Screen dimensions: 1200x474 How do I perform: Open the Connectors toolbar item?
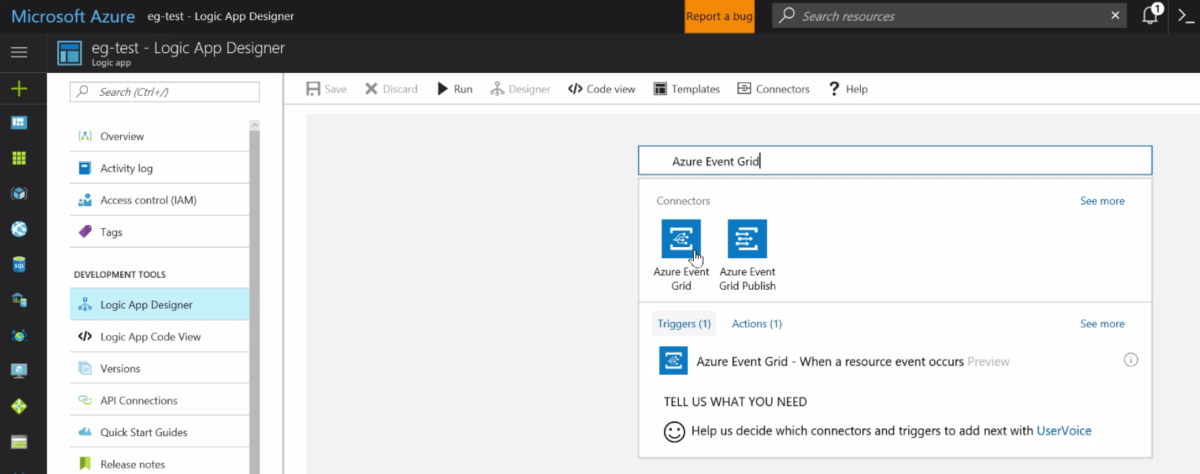[x=773, y=89]
